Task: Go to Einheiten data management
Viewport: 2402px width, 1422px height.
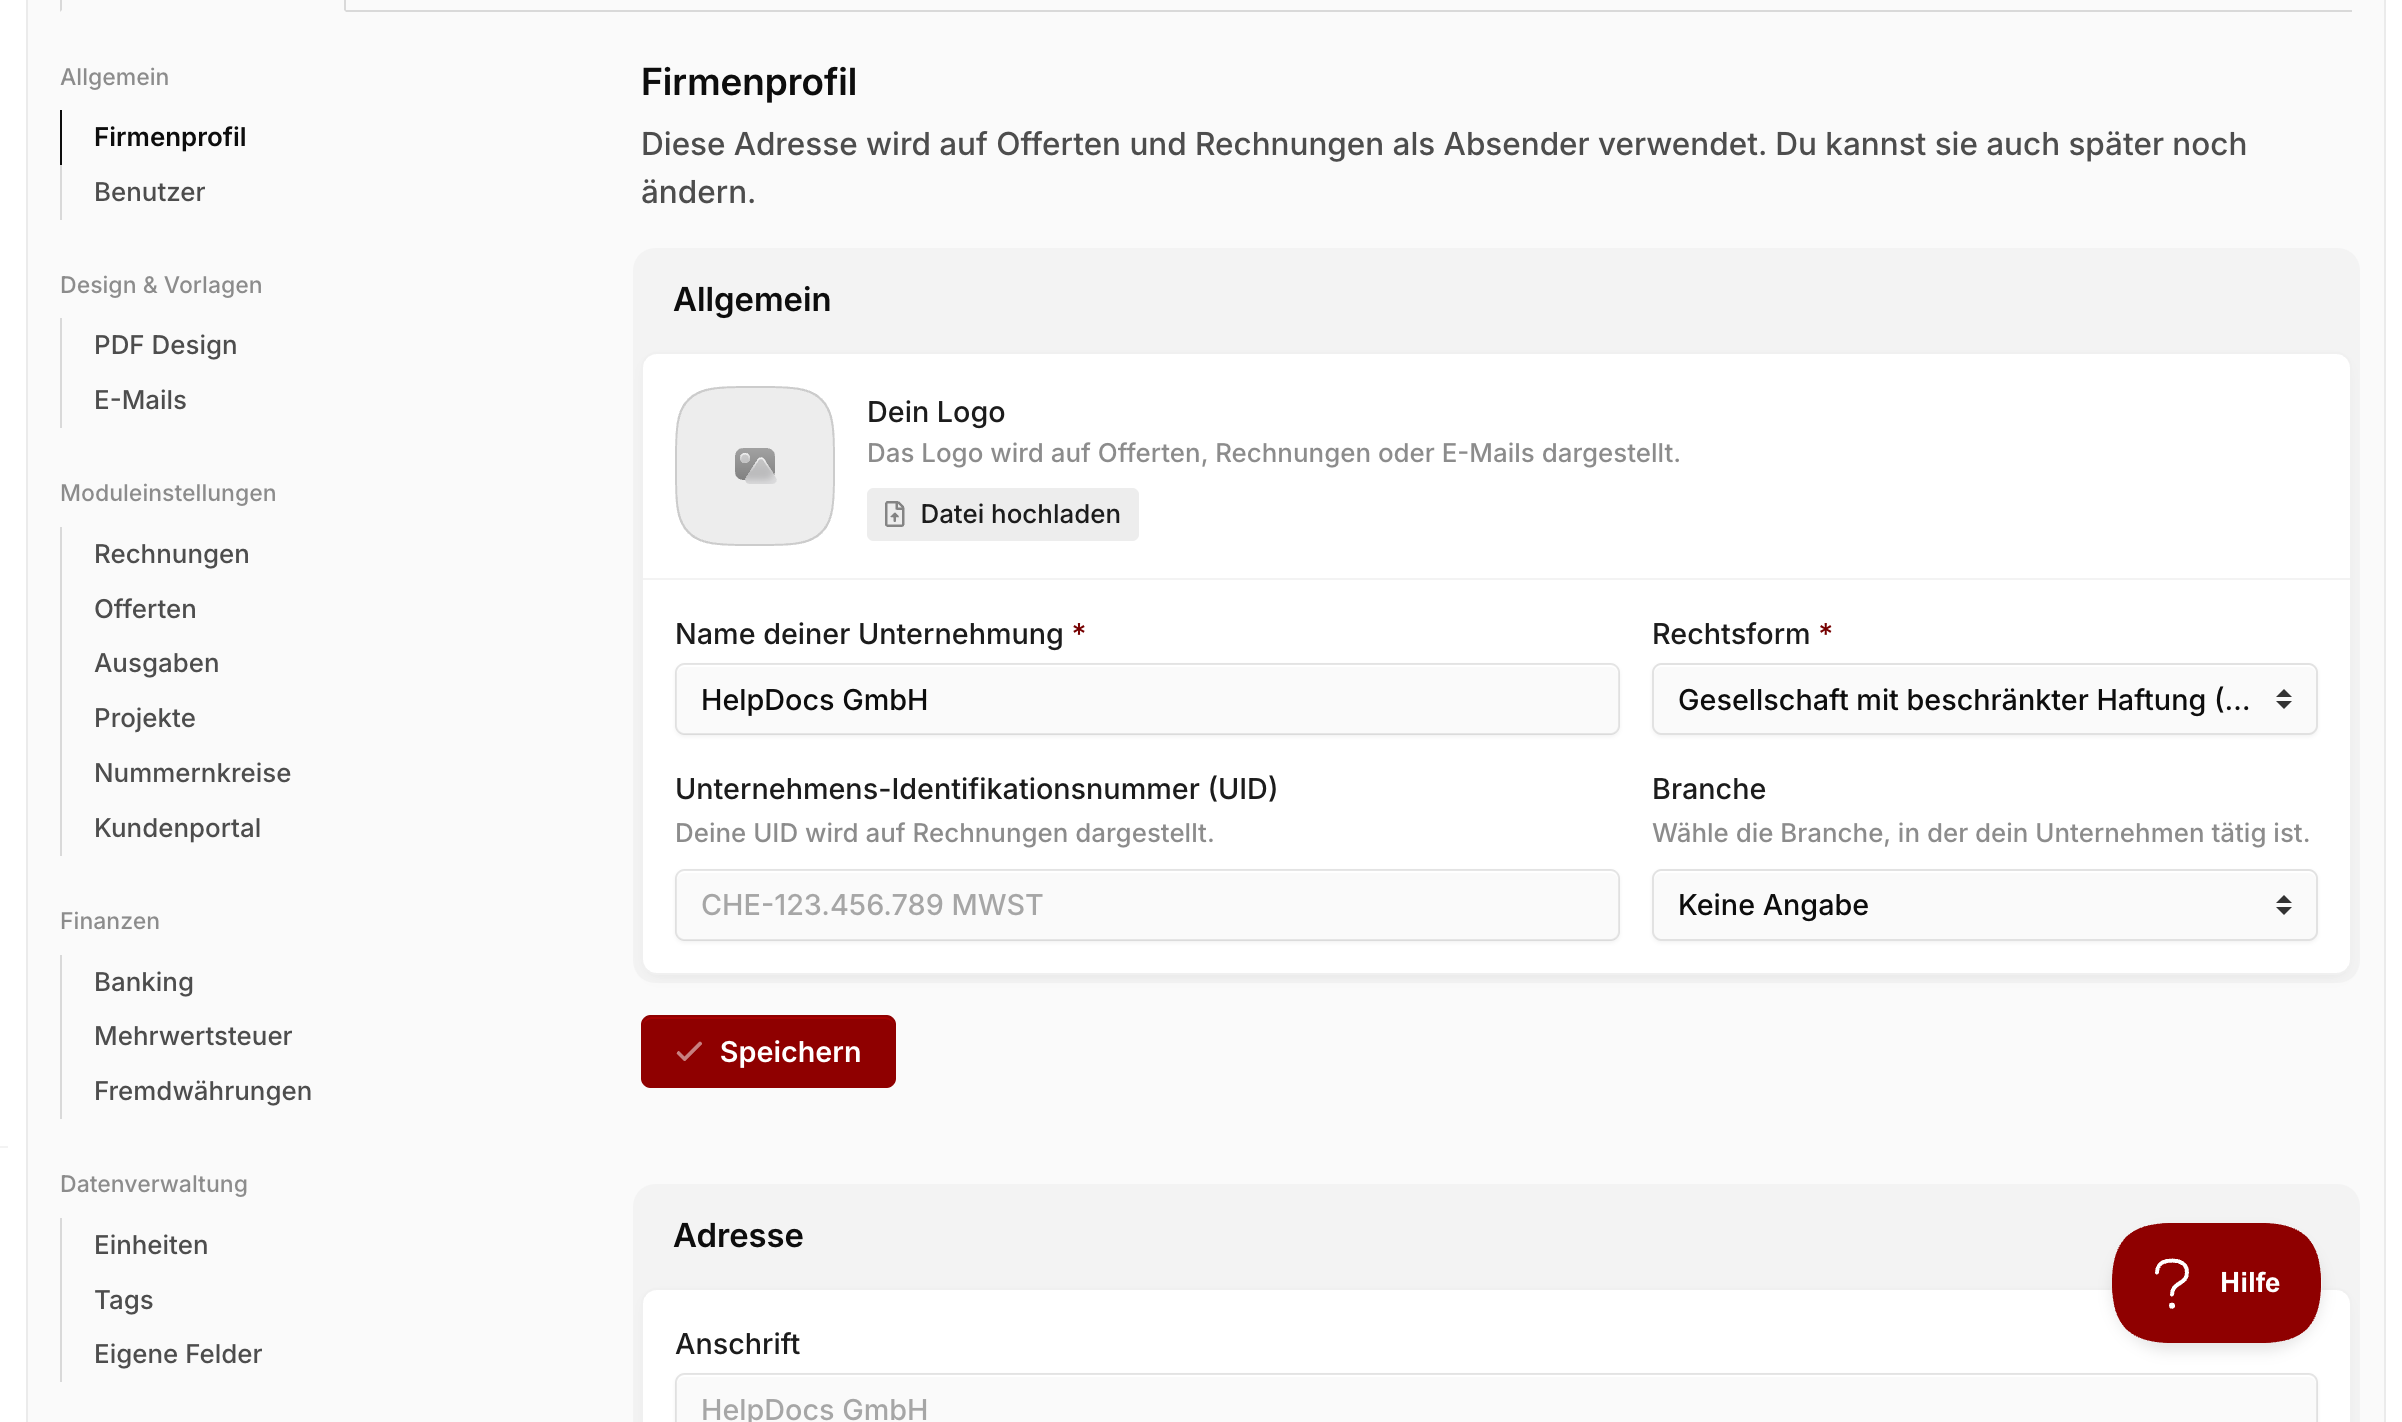Action: (151, 1245)
